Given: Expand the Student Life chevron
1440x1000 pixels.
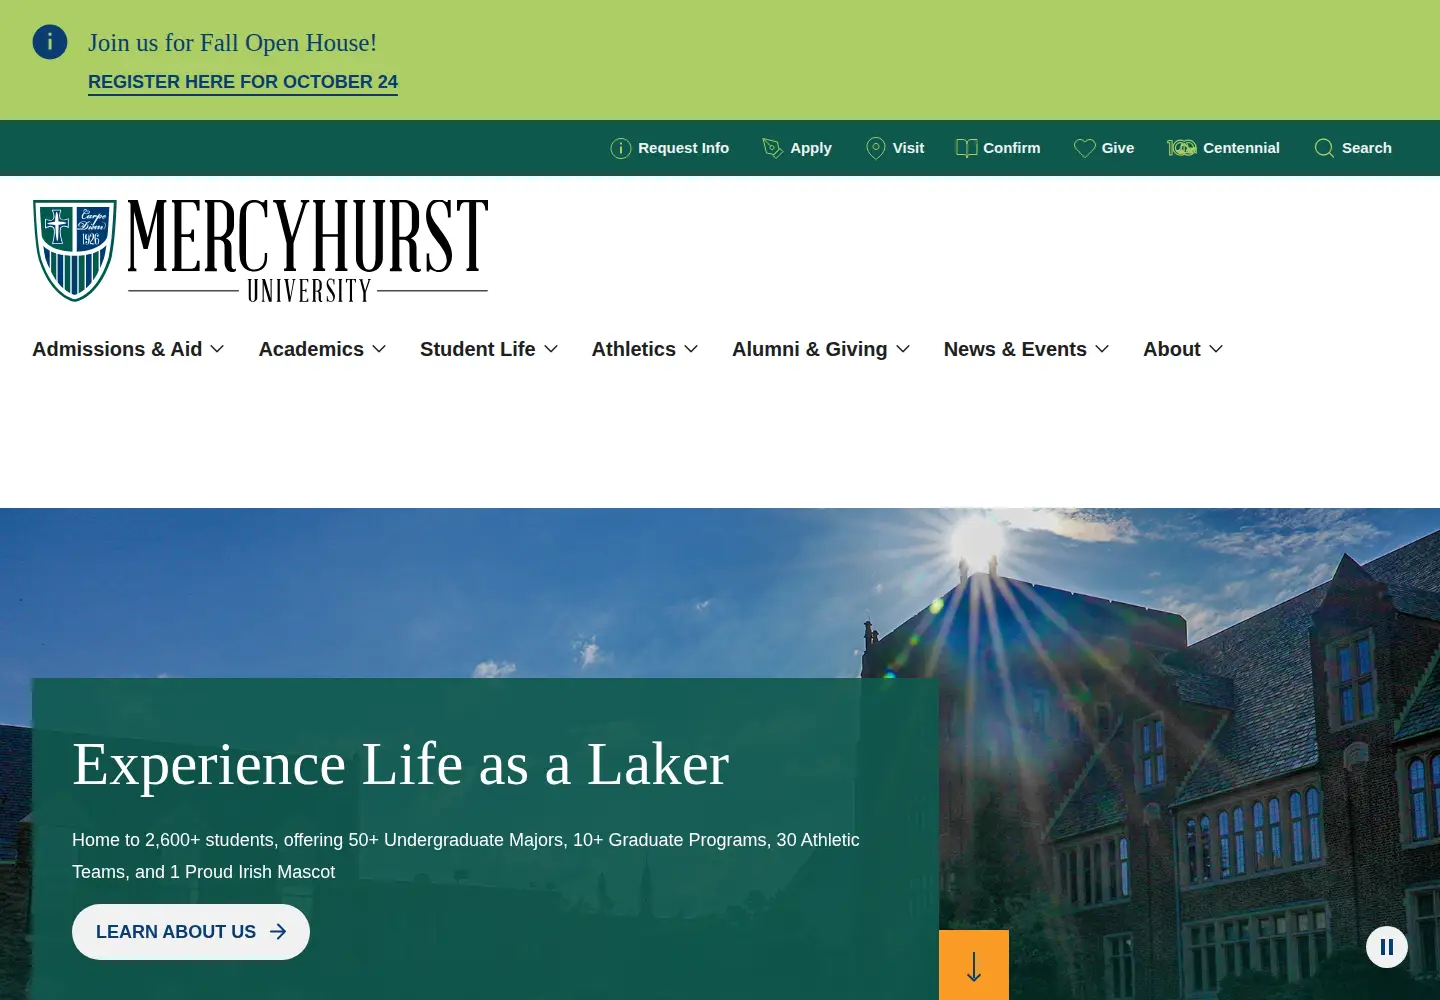Looking at the screenshot, I should click(x=551, y=349).
